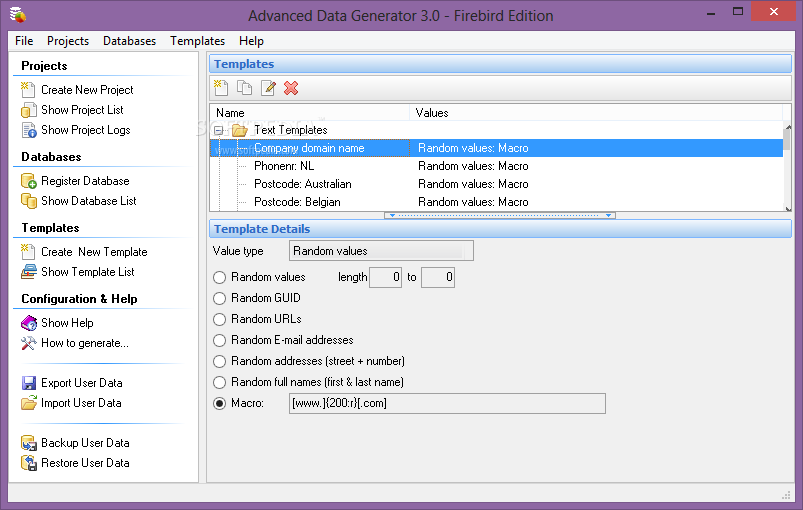
Task: Click the new template toolbar icon
Action: [221, 88]
